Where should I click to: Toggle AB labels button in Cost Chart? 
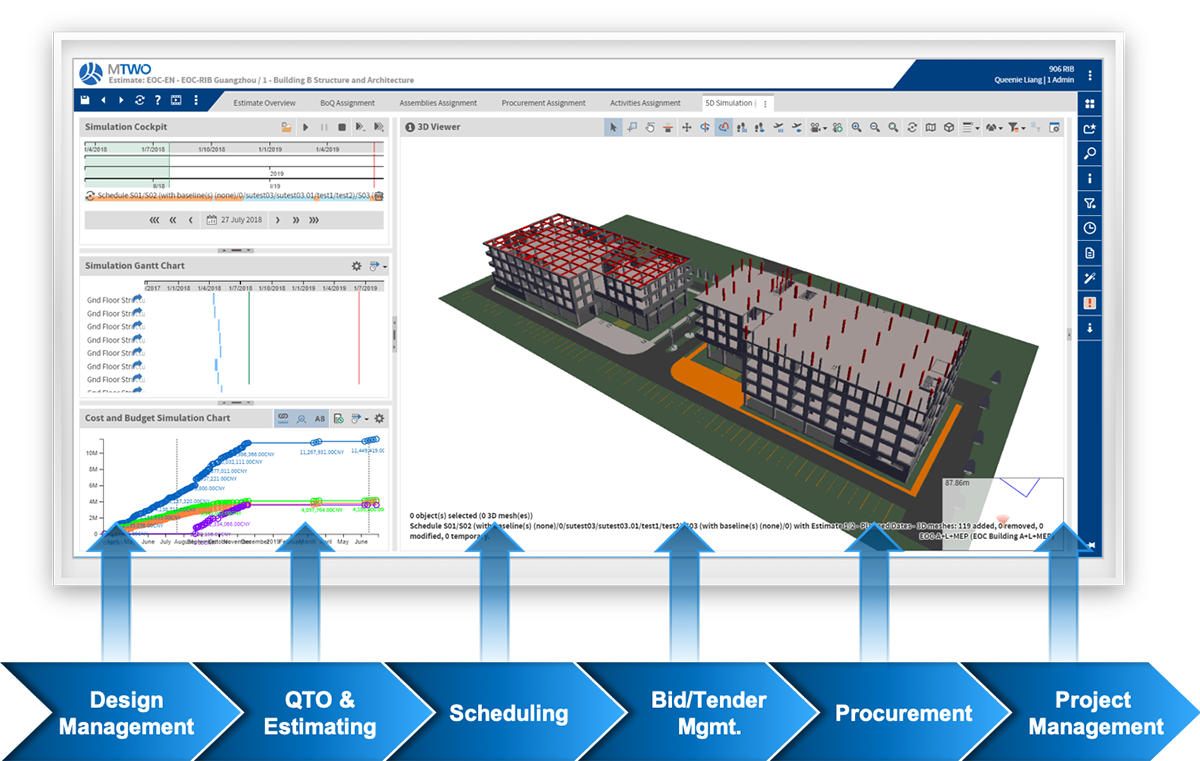pos(320,418)
